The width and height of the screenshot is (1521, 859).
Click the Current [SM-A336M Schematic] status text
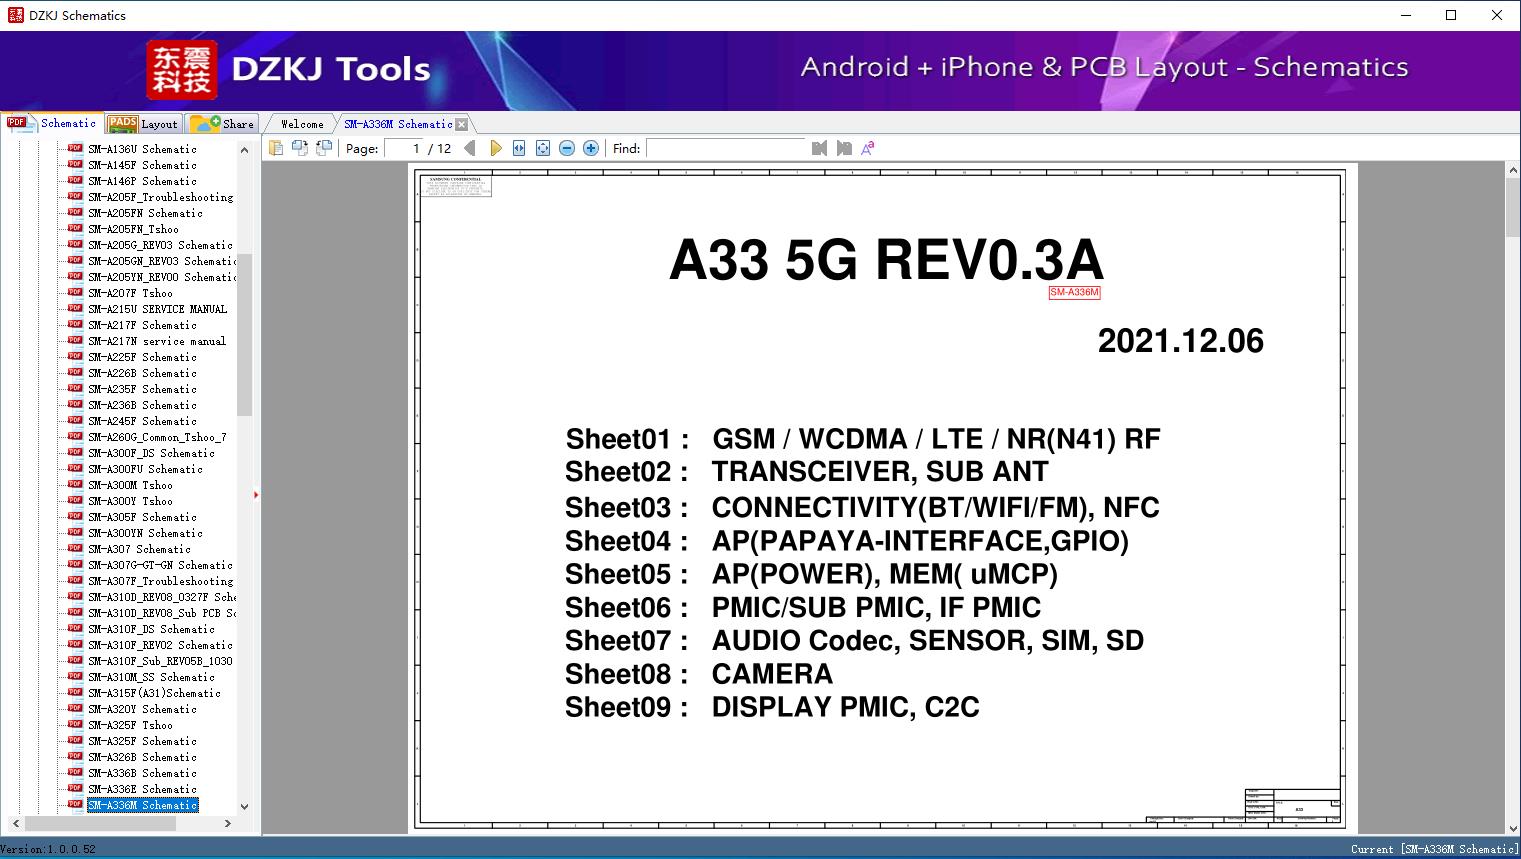(x=1434, y=849)
